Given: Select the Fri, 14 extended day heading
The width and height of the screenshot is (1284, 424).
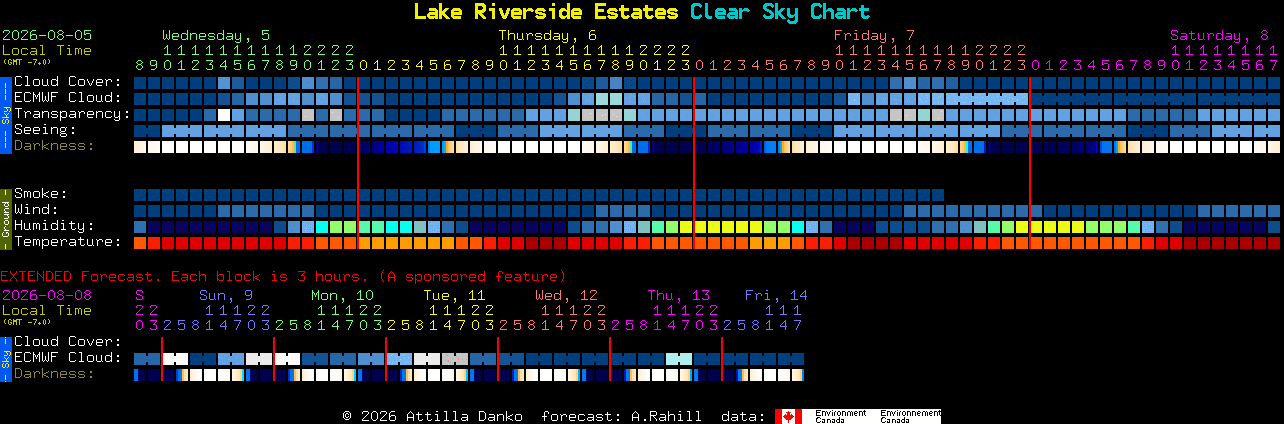Looking at the screenshot, I should pyautogui.click(x=776, y=295).
